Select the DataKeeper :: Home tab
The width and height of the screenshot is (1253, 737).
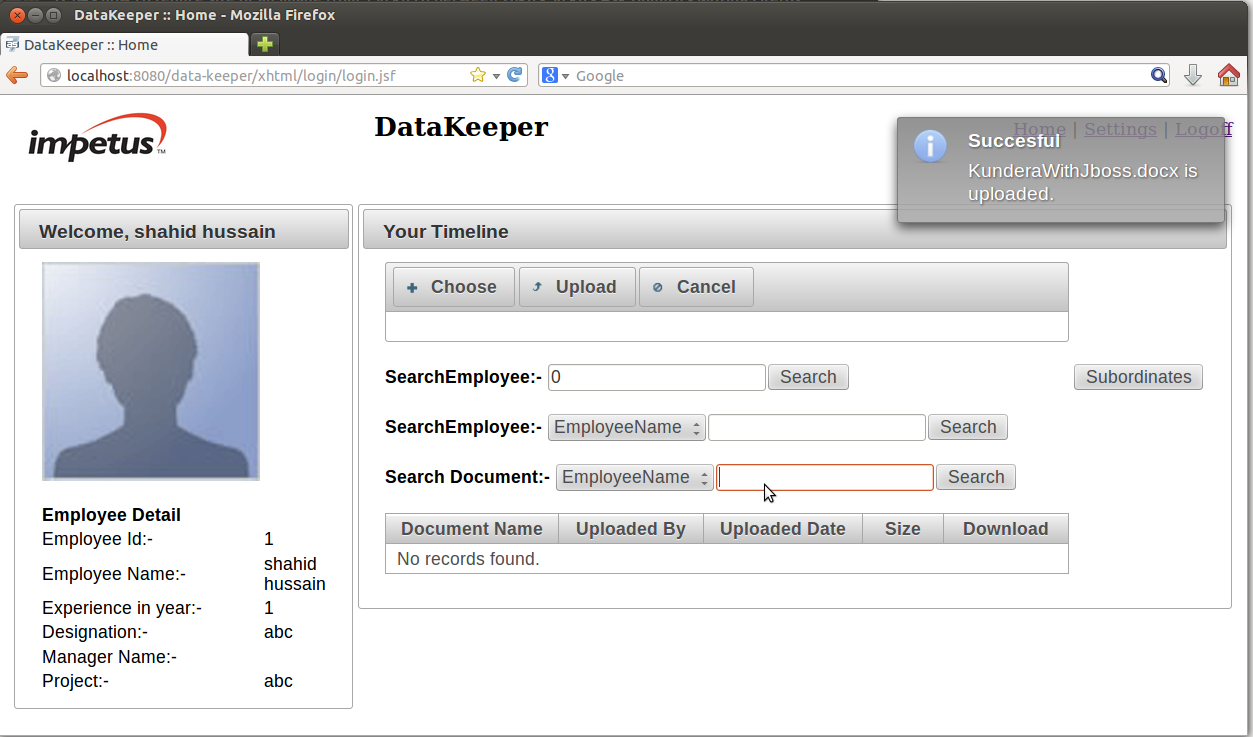(124, 45)
